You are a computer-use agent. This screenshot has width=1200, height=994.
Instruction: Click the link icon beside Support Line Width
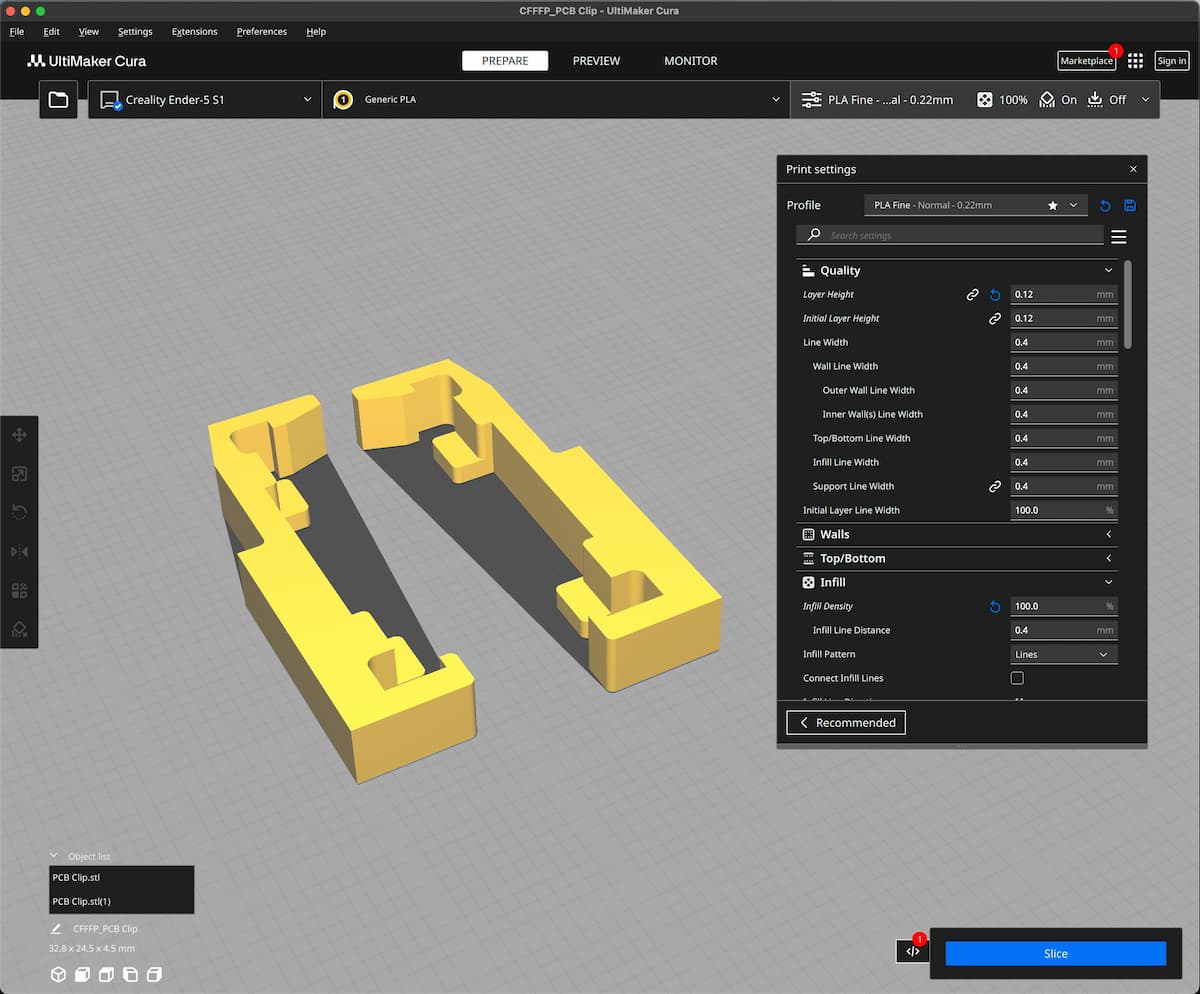pos(995,487)
